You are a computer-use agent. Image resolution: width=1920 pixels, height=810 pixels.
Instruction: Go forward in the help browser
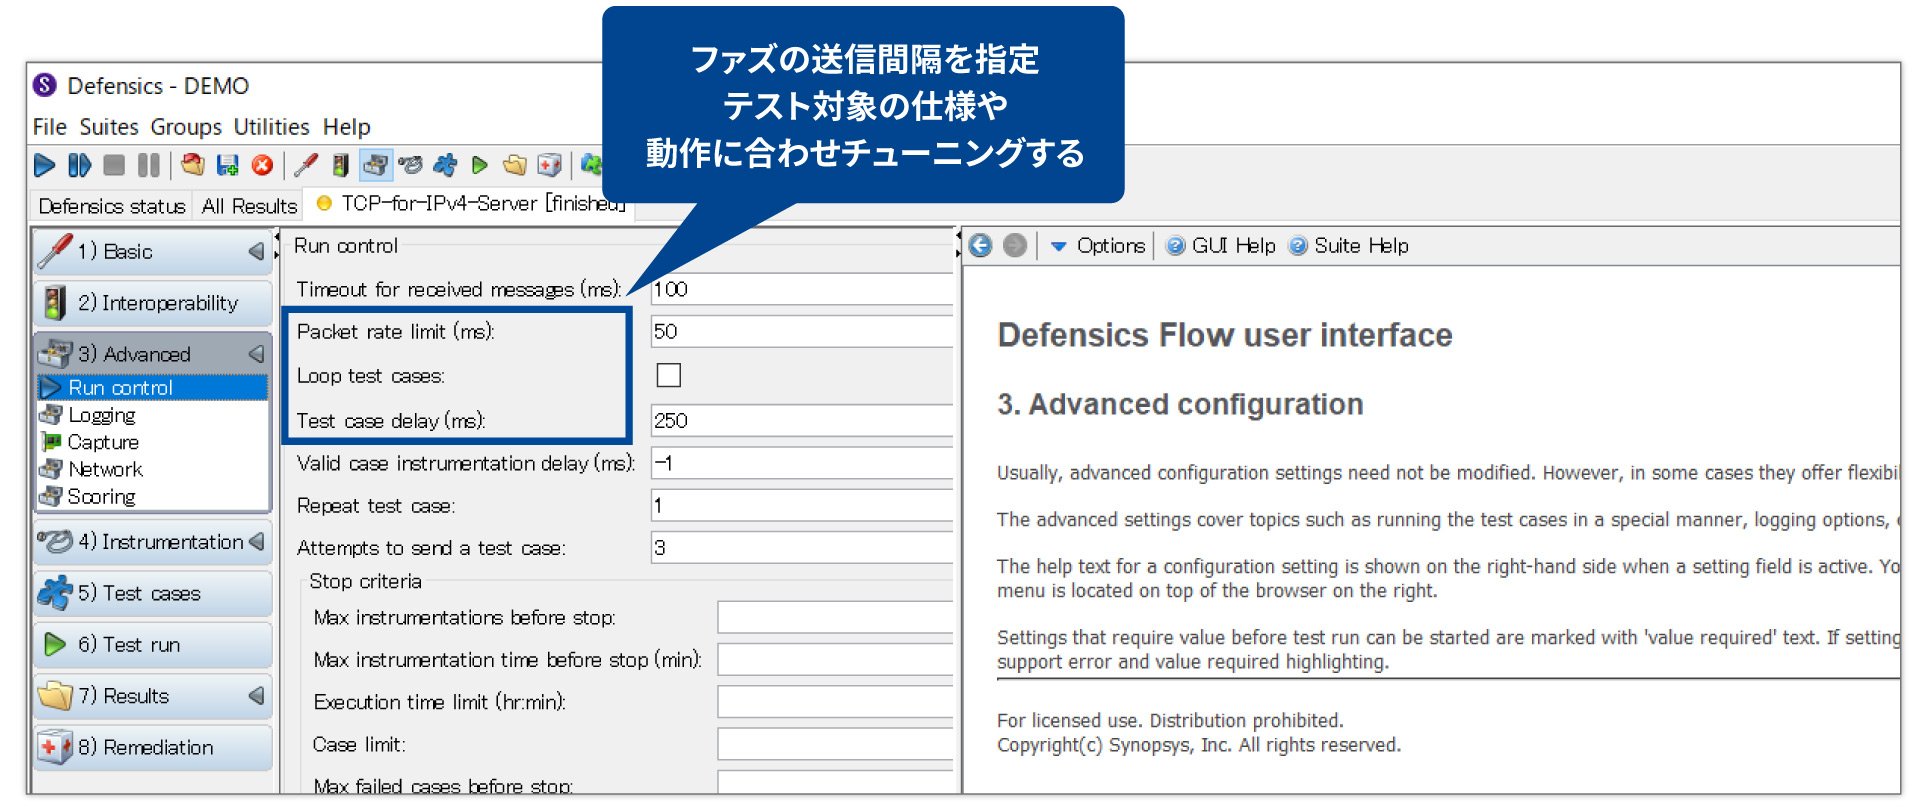pos(1015,245)
